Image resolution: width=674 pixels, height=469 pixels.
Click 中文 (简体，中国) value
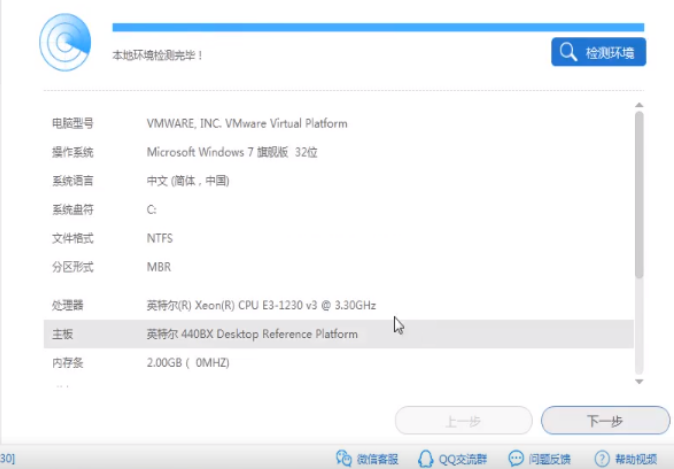click(188, 181)
